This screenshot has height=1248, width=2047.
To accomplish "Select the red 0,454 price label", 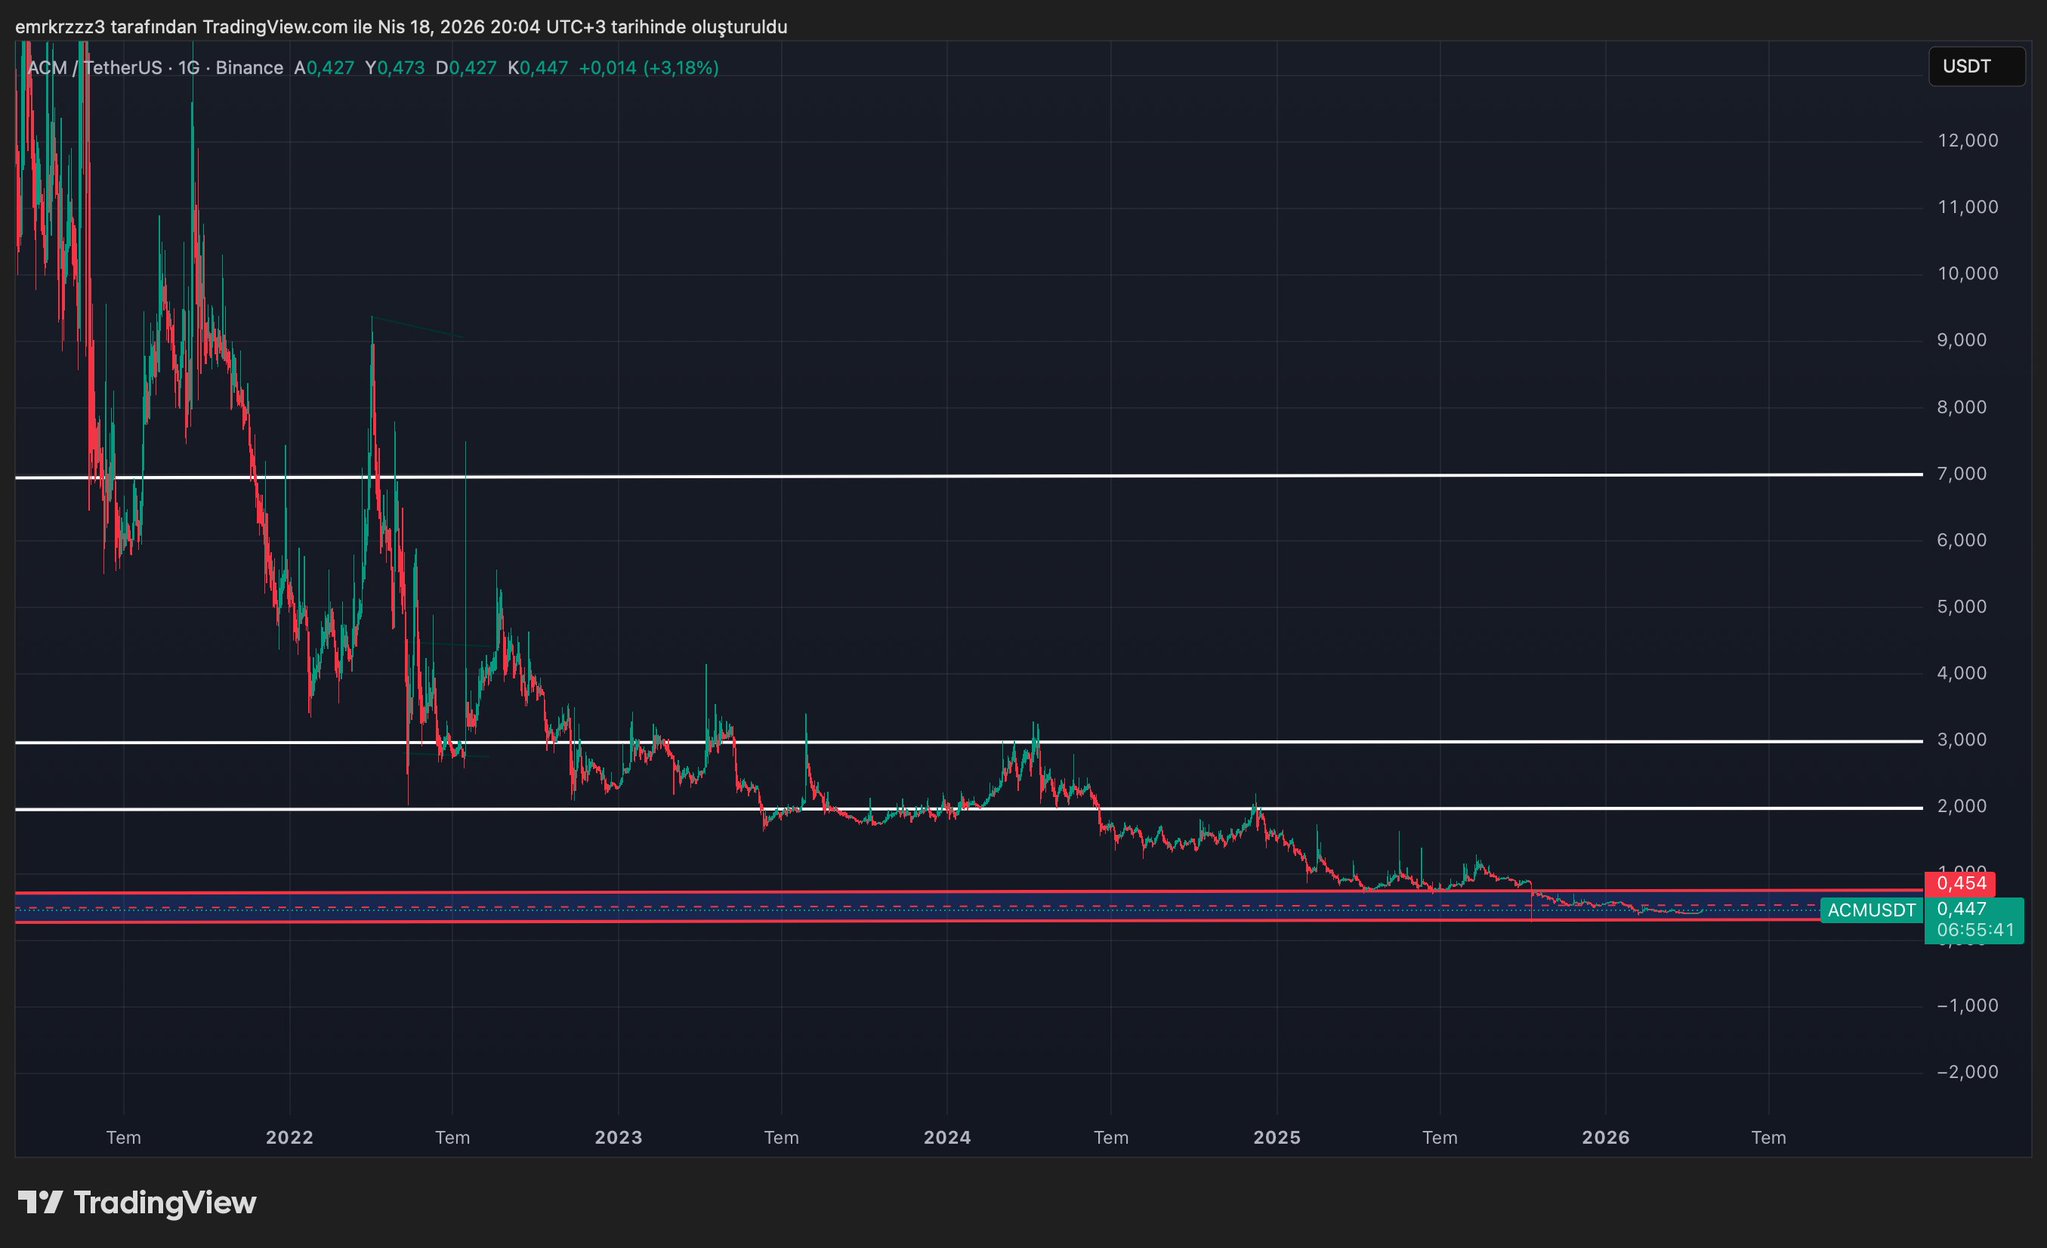I will (1959, 883).
